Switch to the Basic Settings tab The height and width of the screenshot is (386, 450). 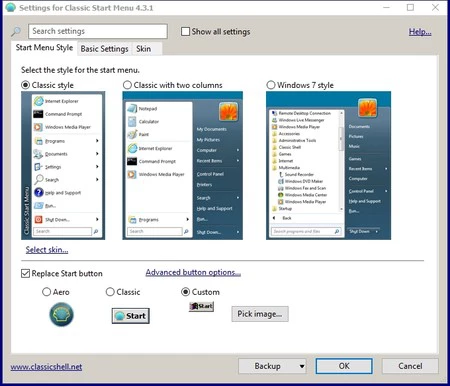click(104, 49)
